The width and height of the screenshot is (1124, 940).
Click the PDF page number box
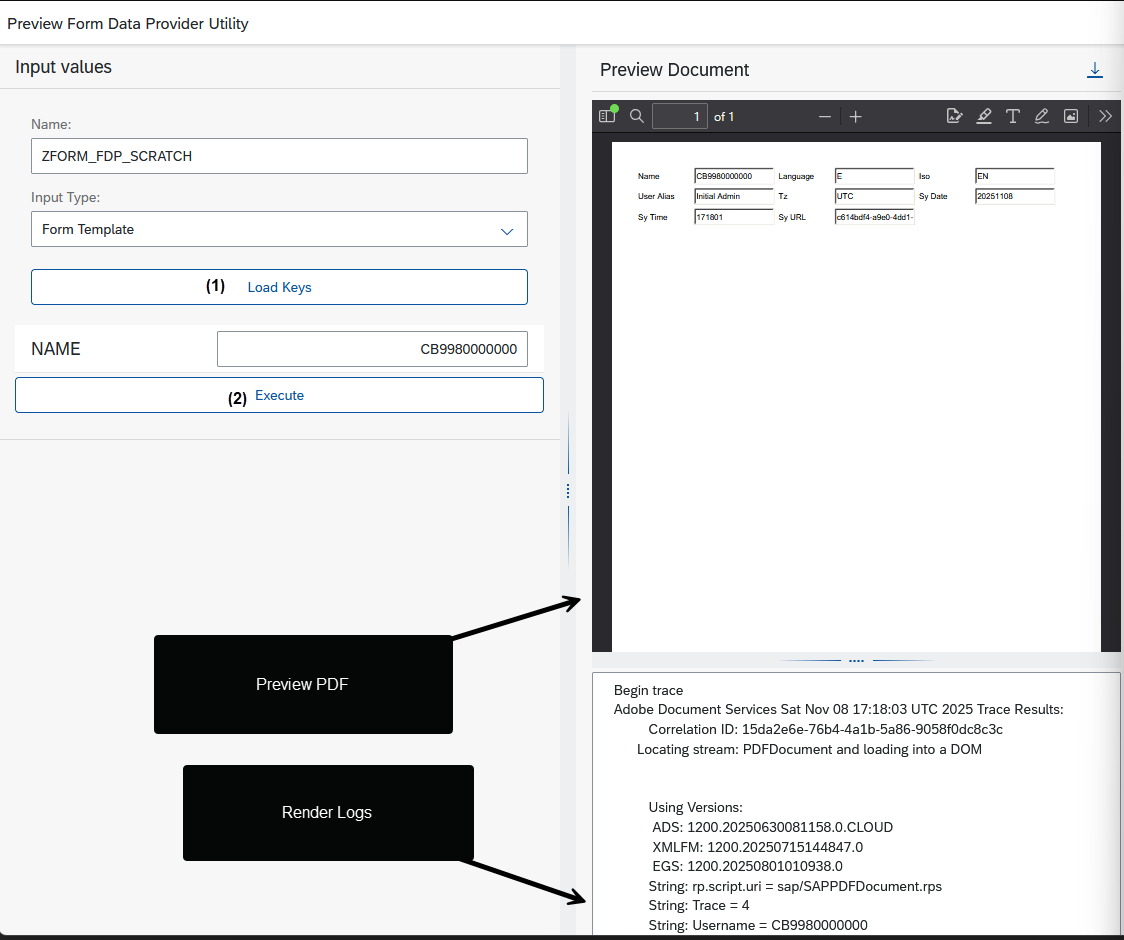click(680, 116)
